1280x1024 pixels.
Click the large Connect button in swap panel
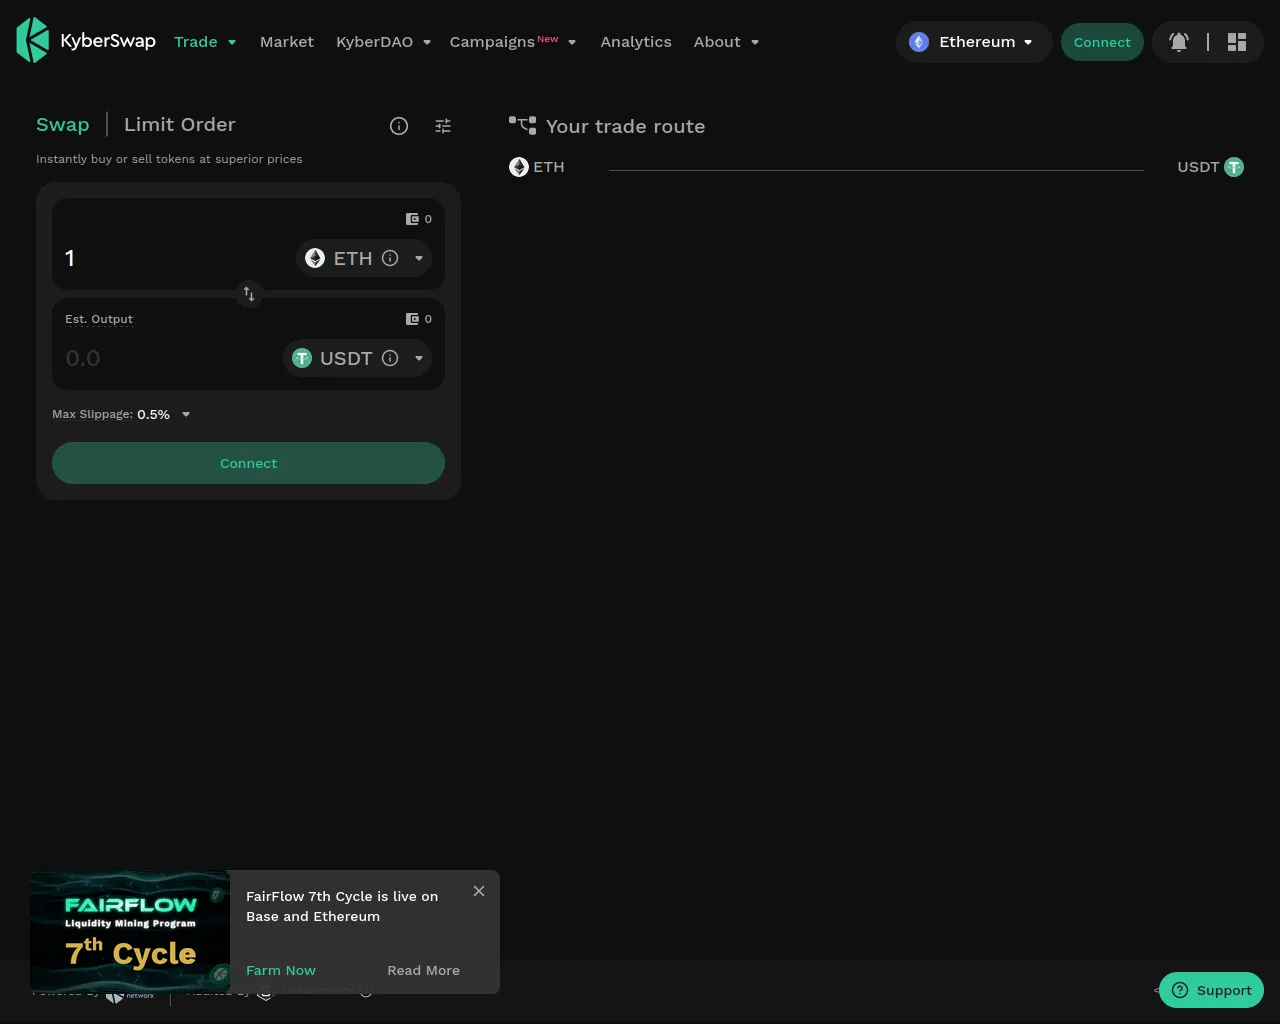pos(248,463)
